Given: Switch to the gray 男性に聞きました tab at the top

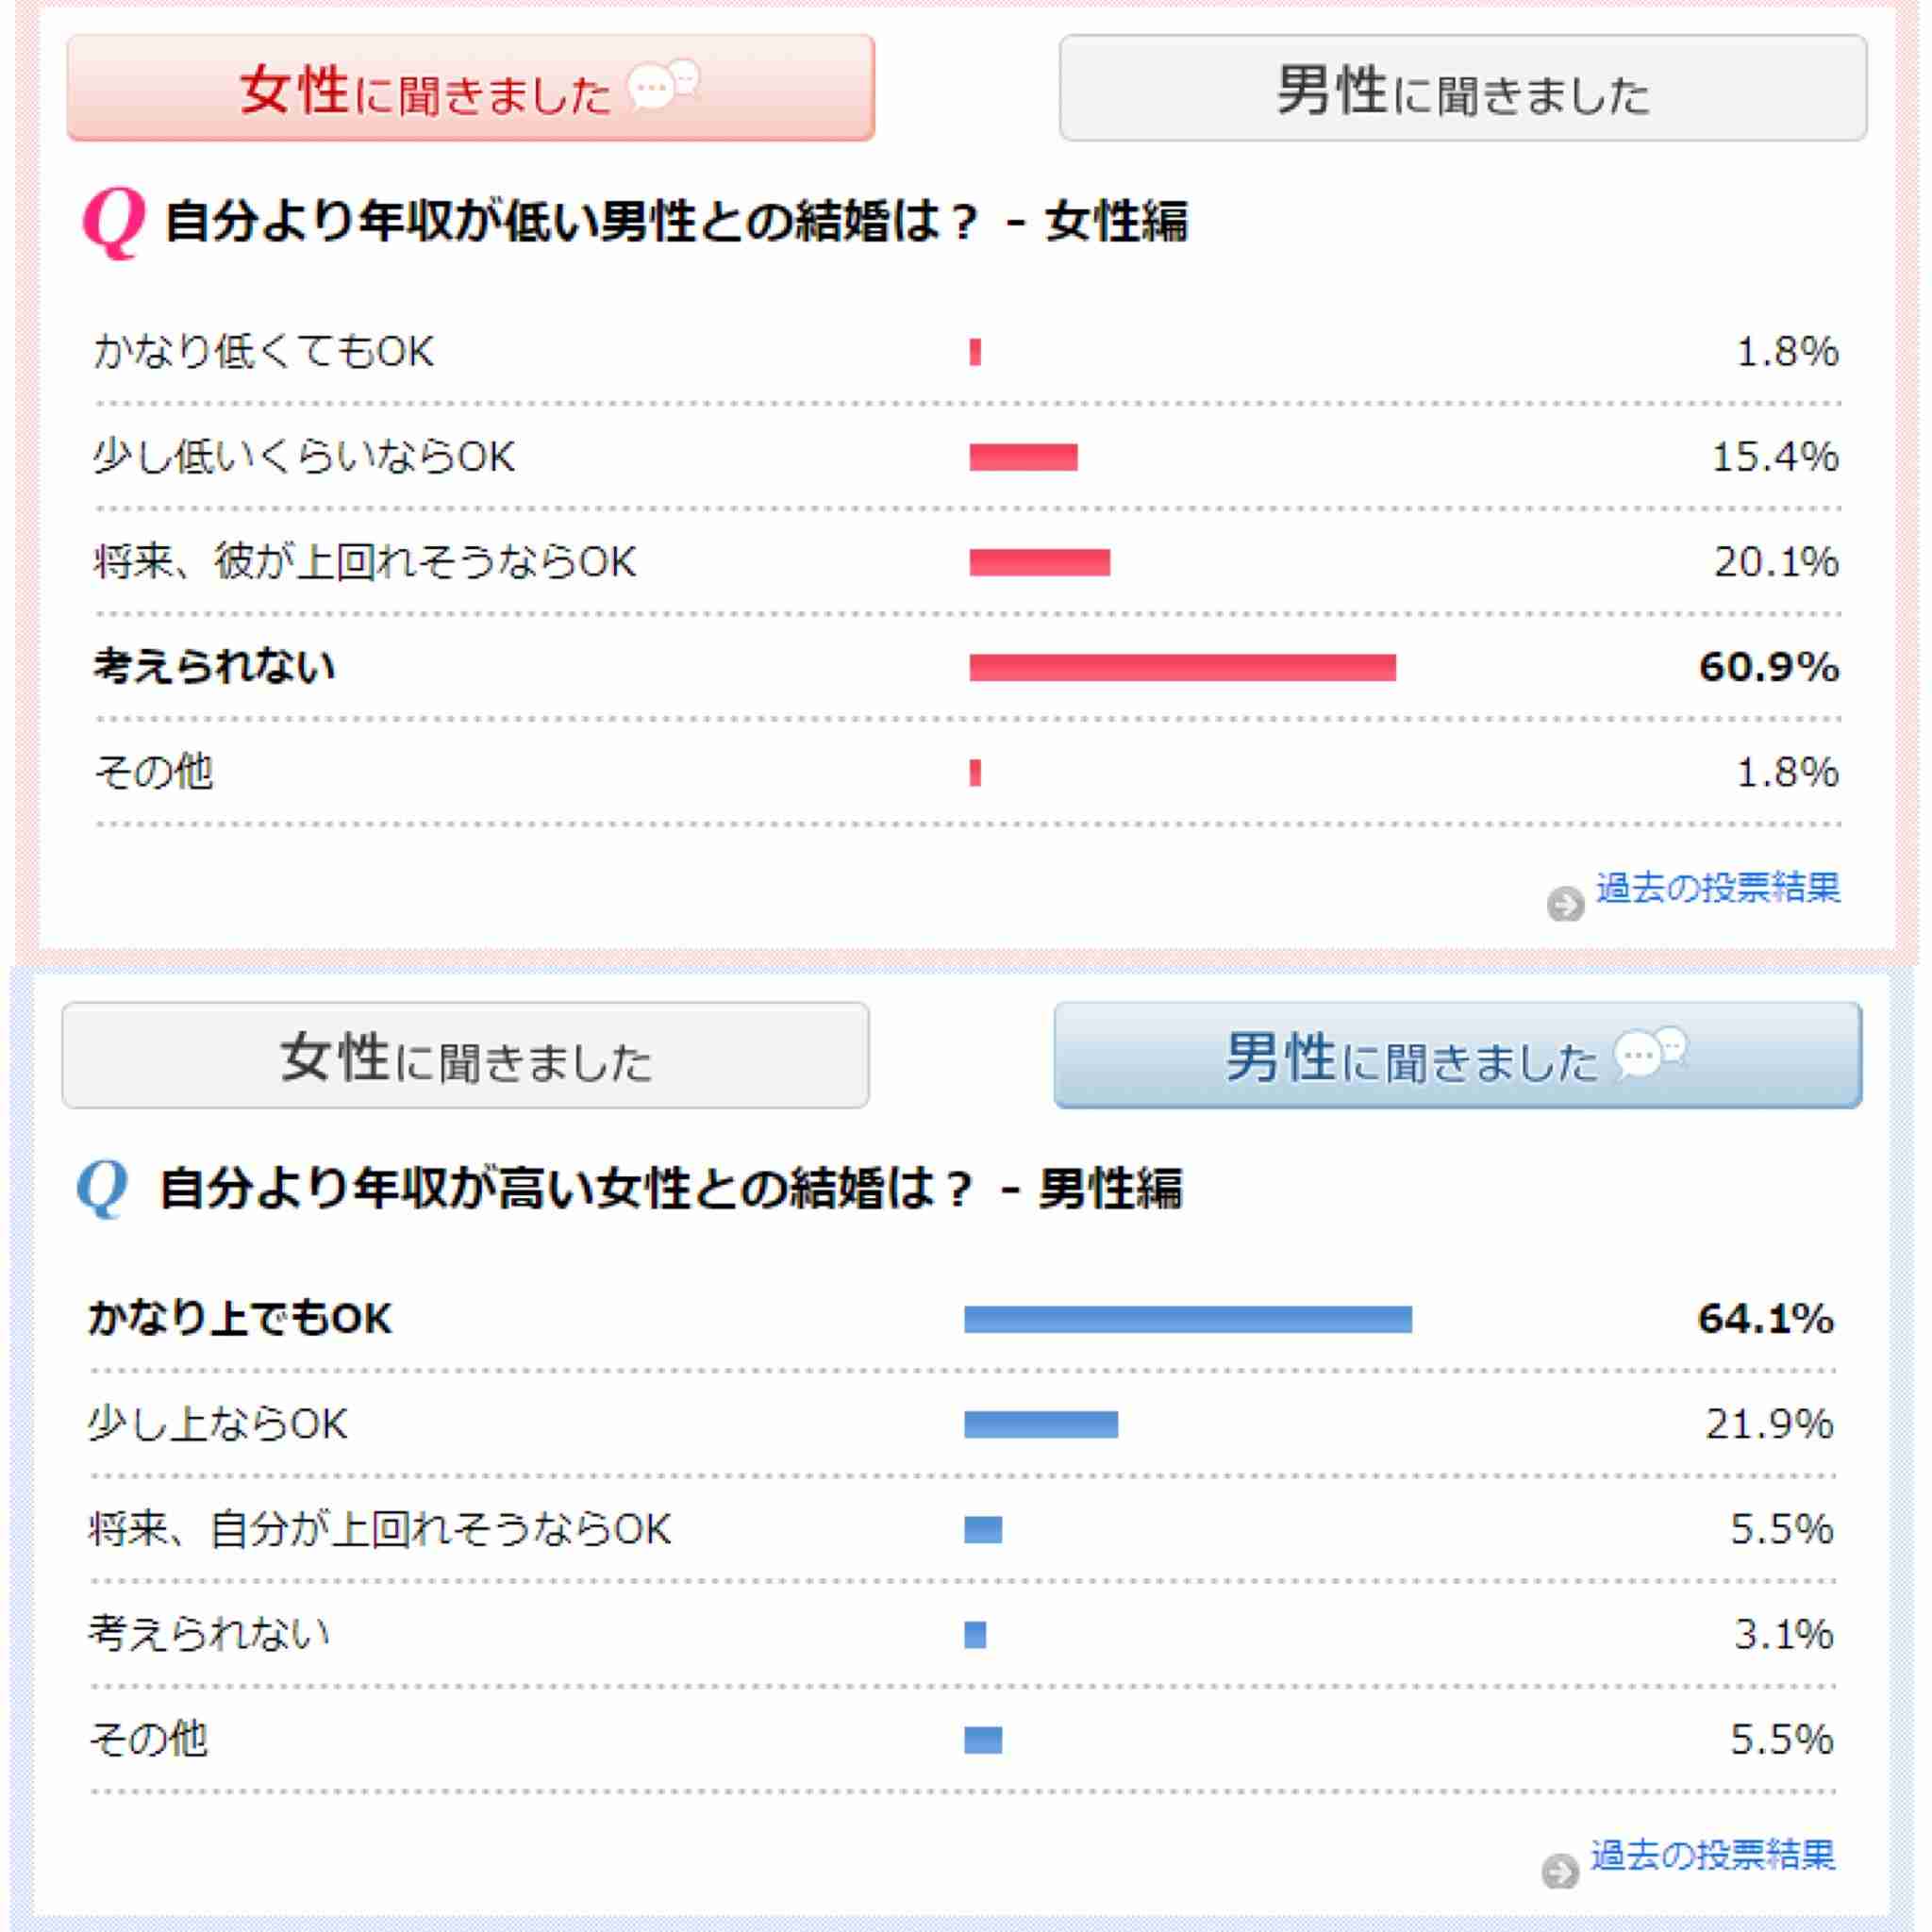Looking at the screenshot, I should point(1463,88).
